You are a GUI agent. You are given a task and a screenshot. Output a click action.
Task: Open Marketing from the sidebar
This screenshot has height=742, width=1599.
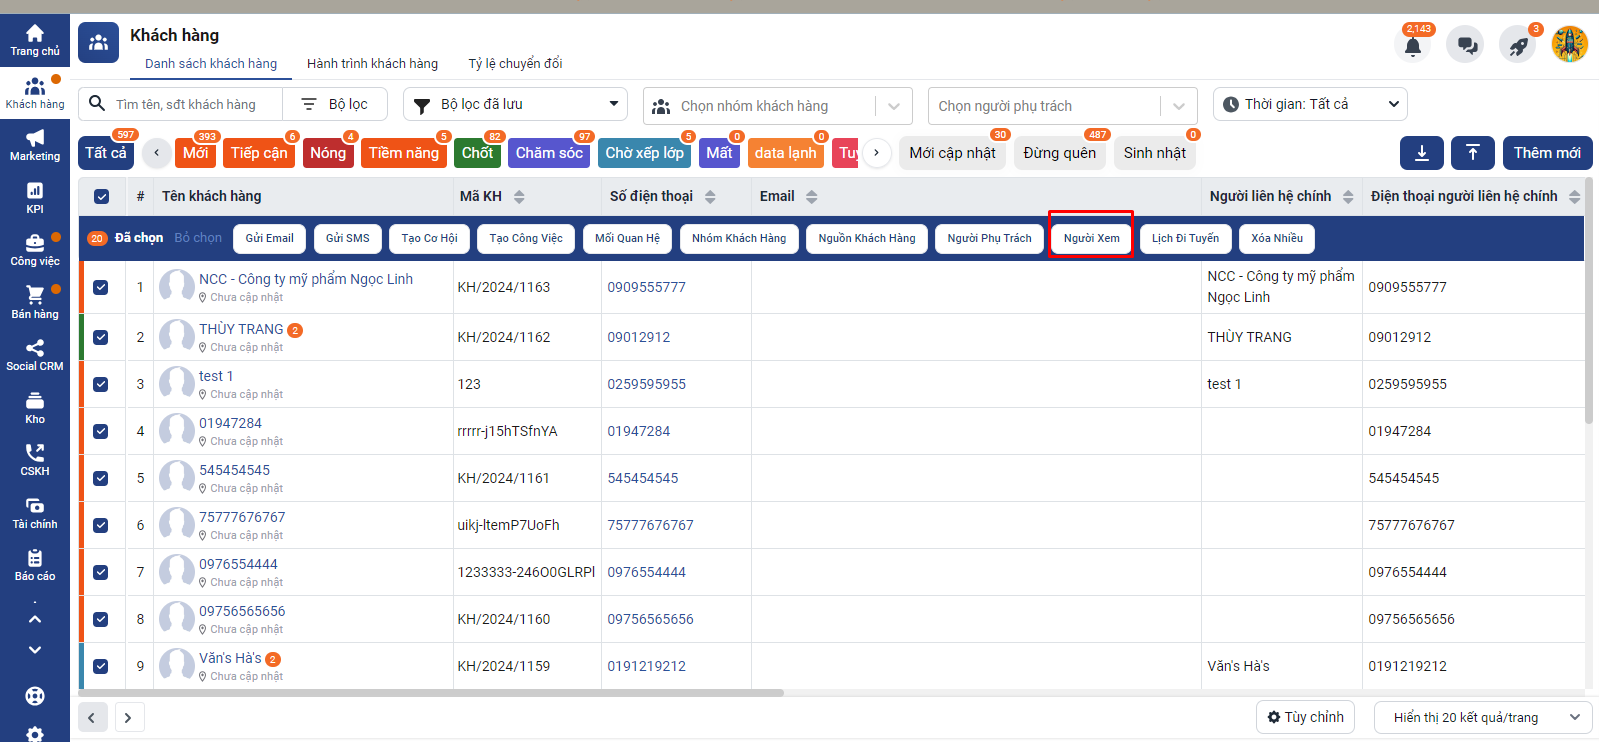(x=35, y=145)
